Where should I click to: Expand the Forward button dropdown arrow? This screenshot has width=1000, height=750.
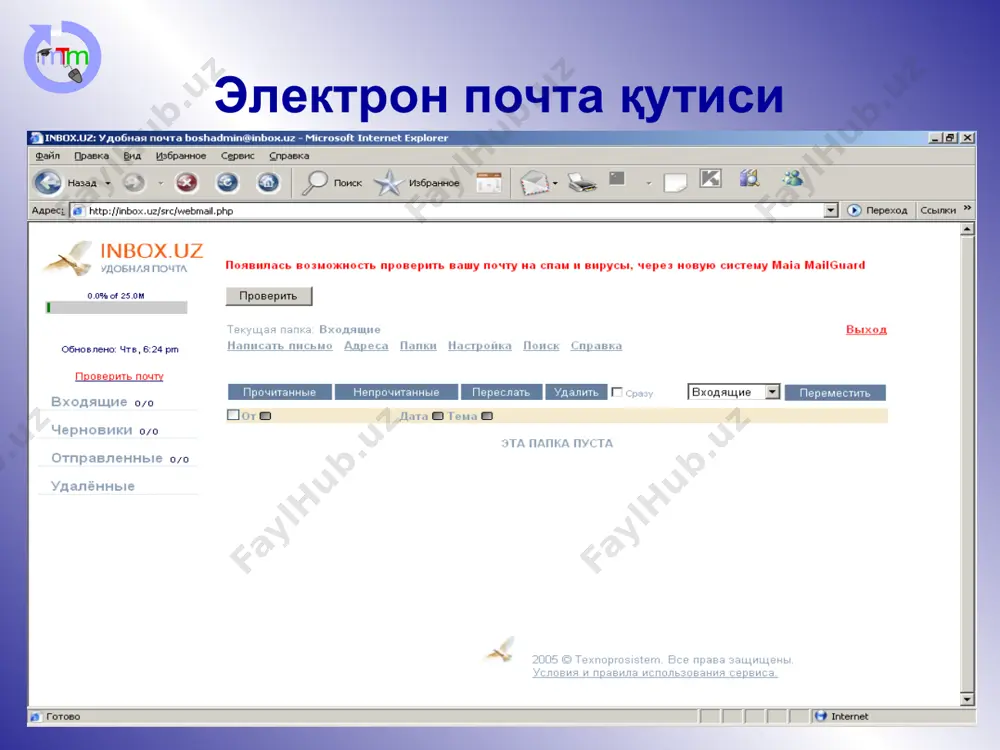coord(160,184)
